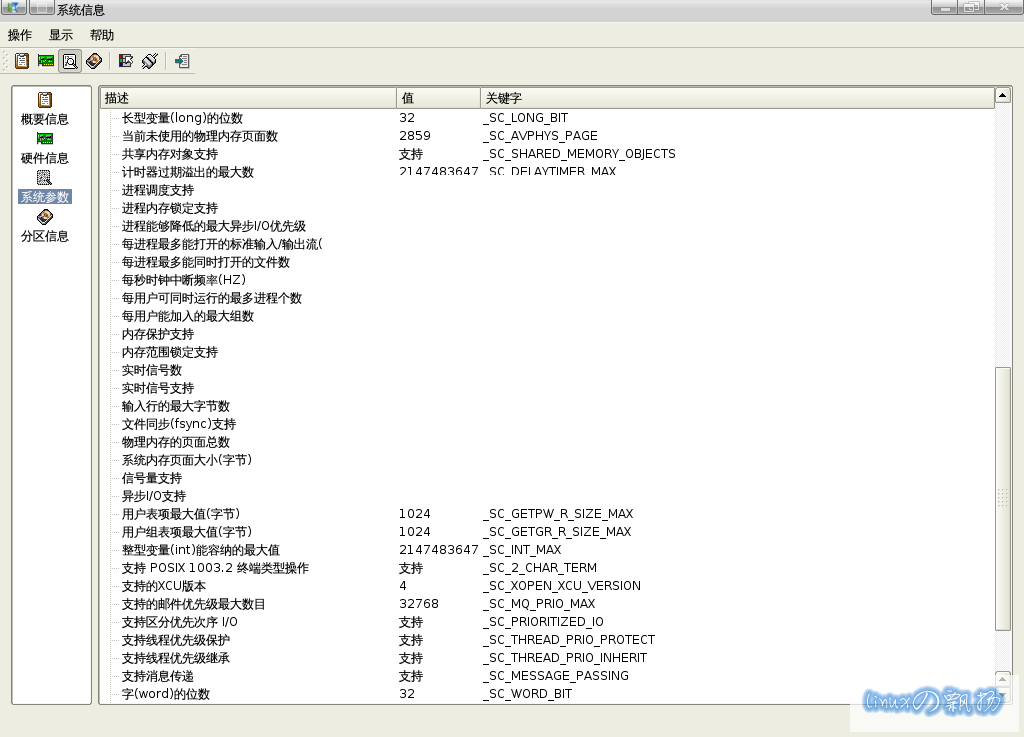Click the 关键字 column header
Image resolution: width=1024 pixels, height=737 pixels.
coord(736,97)
